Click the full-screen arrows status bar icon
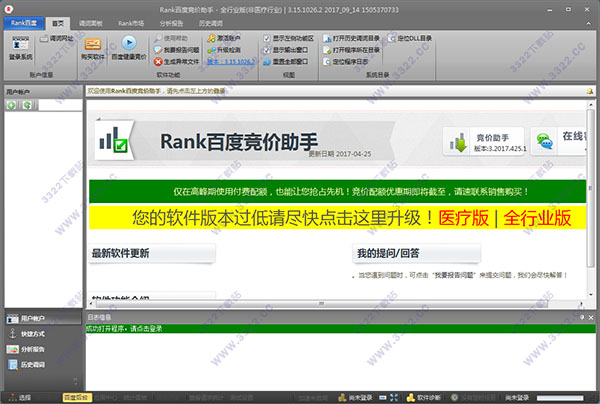This screenshot has width=600, height=404. [394, 397]
